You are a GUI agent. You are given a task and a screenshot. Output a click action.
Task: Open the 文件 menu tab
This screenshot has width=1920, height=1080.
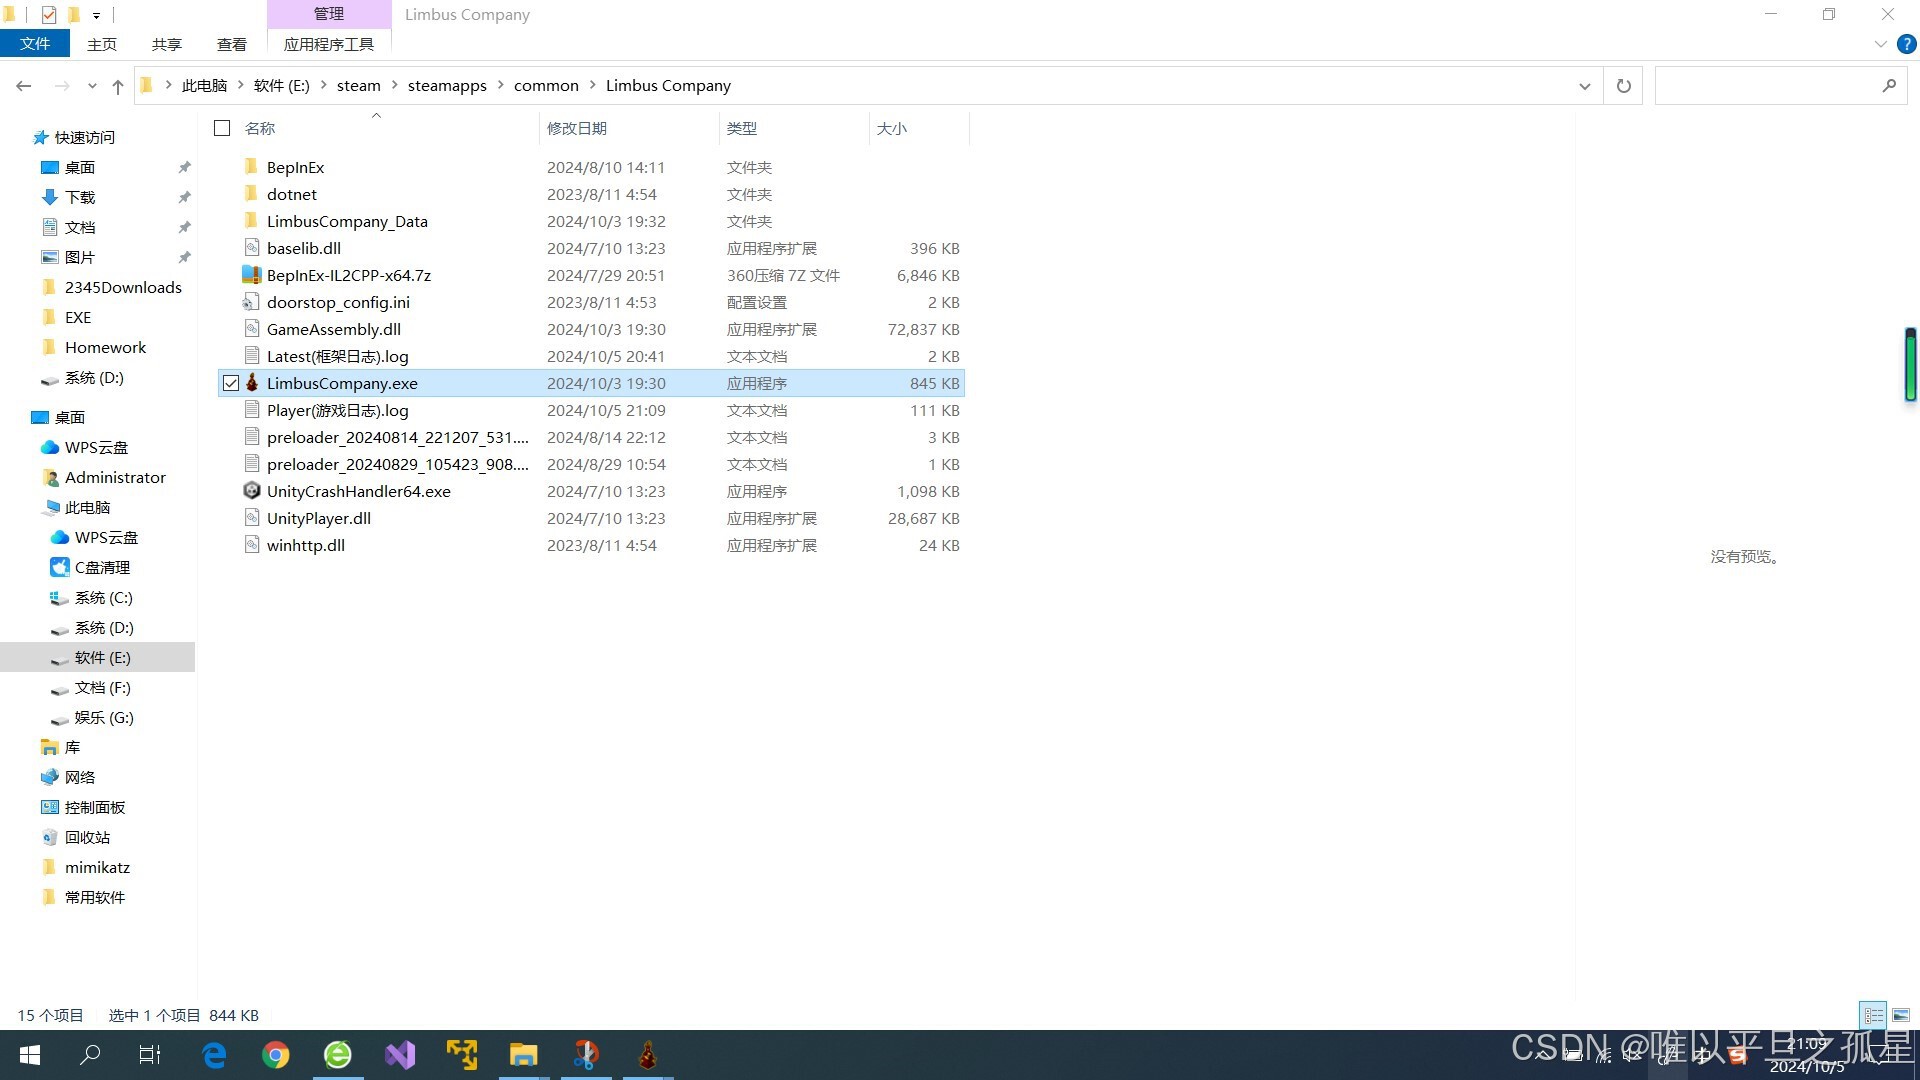(x=35, y=44)
